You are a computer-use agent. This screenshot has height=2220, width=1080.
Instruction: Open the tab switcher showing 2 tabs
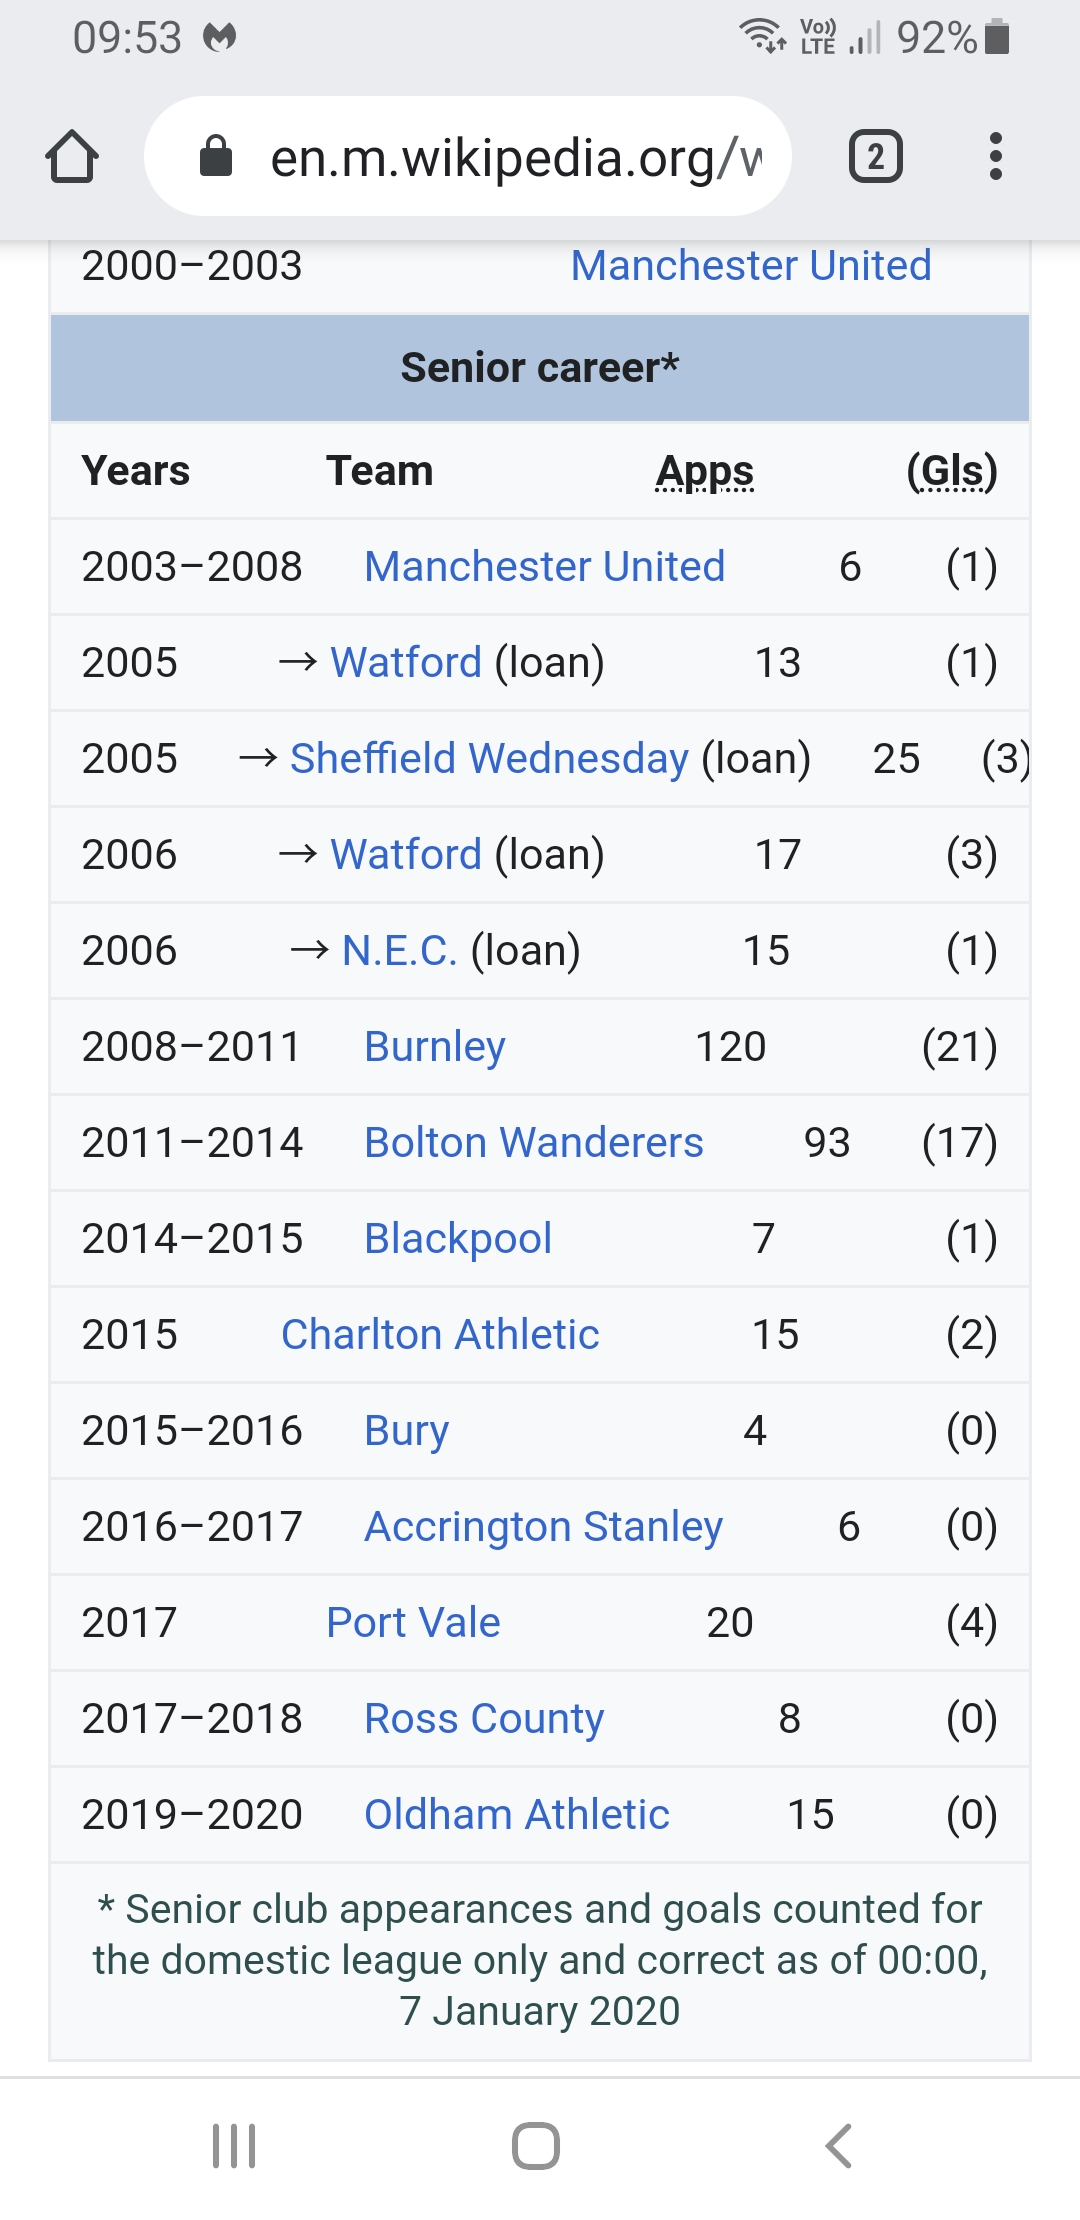875,157
